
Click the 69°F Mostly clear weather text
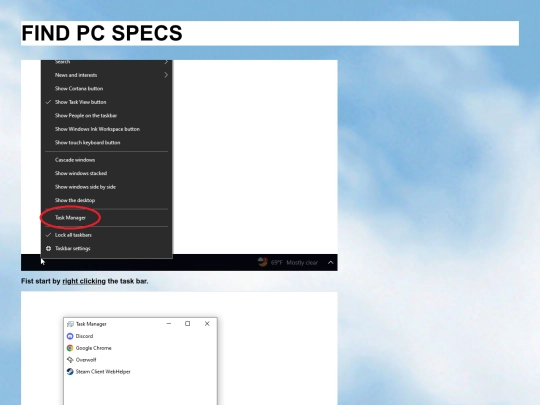[294, 263]
